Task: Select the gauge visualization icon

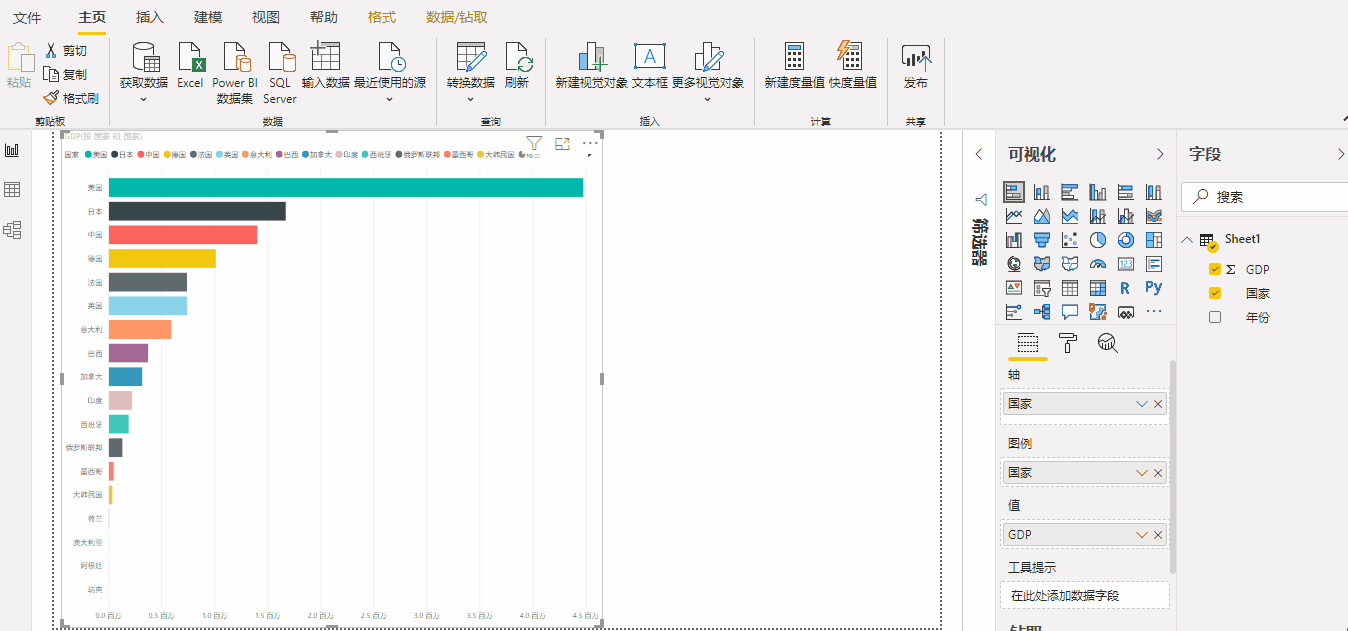Action: click(1098, 263)
